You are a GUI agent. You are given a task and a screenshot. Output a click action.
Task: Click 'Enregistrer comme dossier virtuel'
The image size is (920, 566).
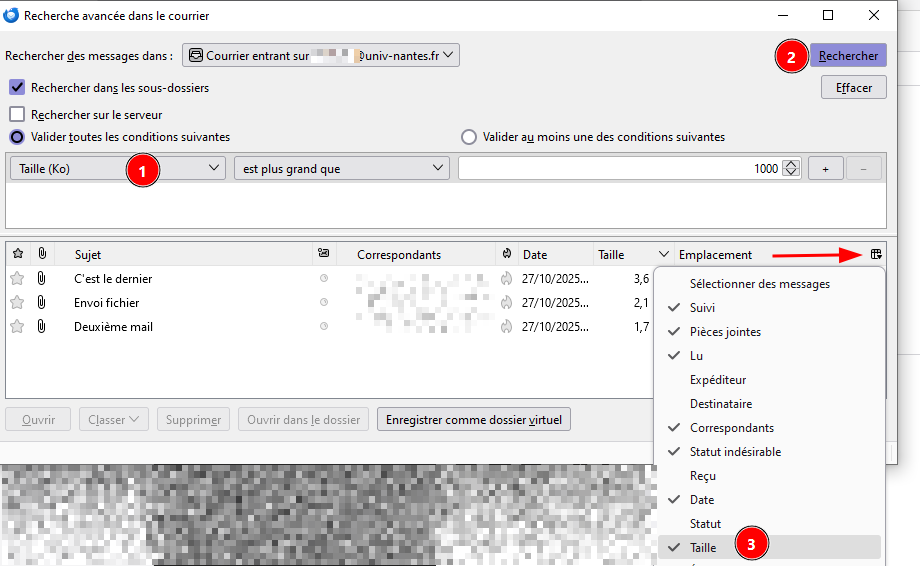(473, 420)
